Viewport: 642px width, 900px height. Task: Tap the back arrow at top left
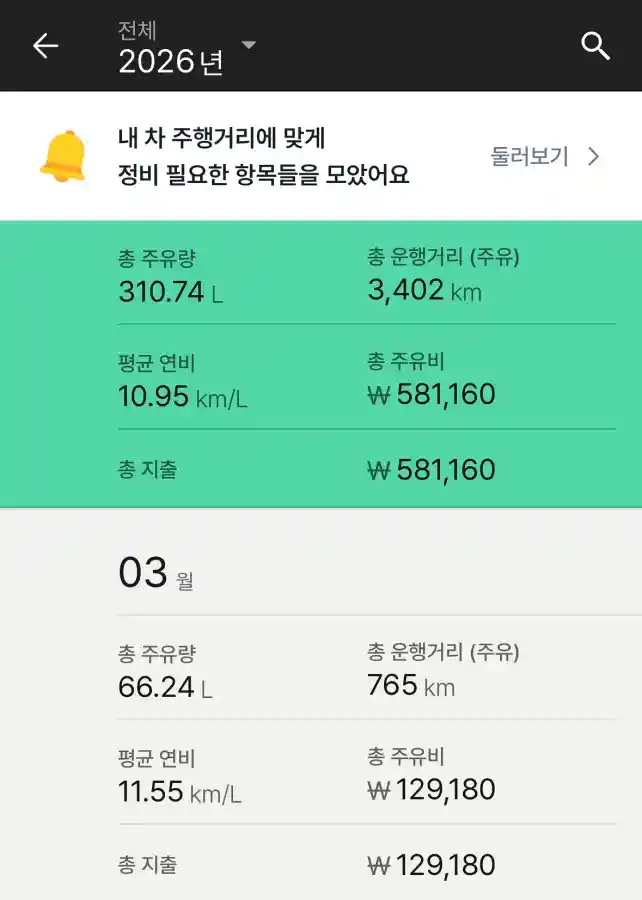[46, 45]
